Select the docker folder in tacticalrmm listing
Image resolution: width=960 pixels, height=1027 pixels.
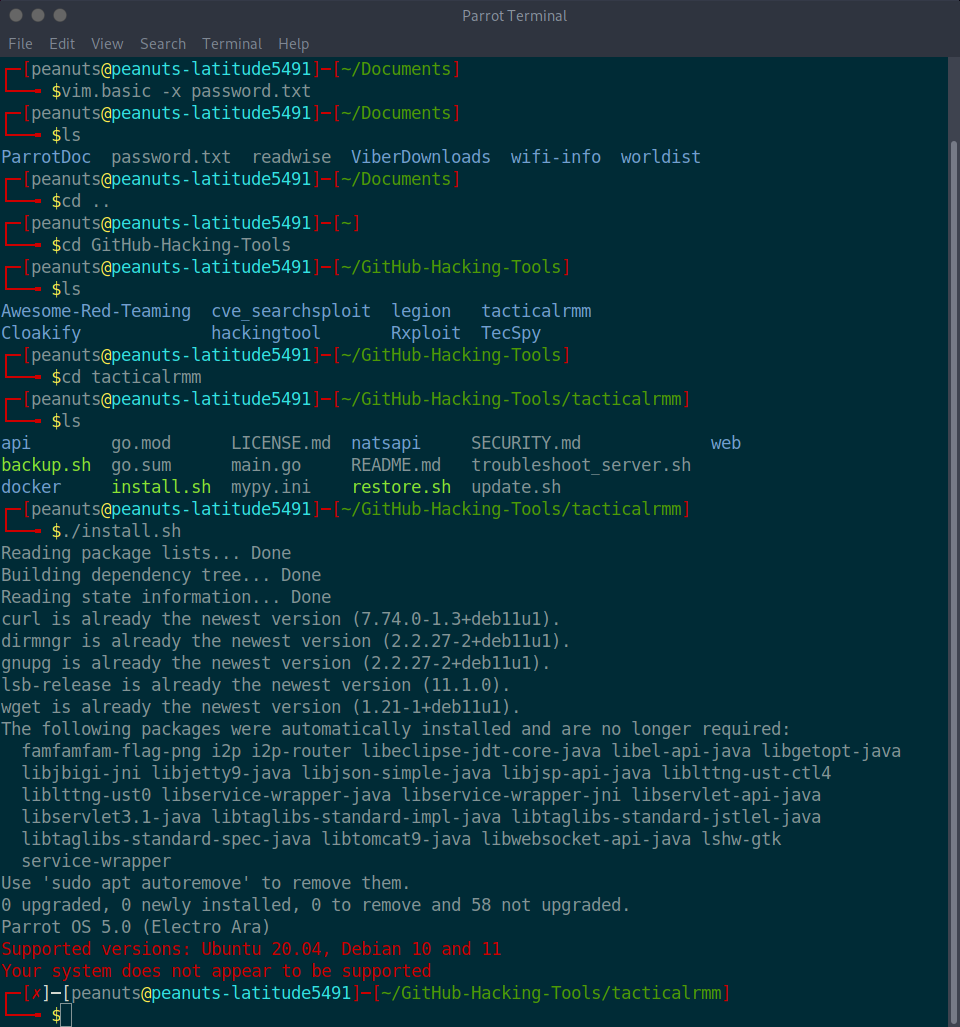pyautogui.click(x=30, y=486)
